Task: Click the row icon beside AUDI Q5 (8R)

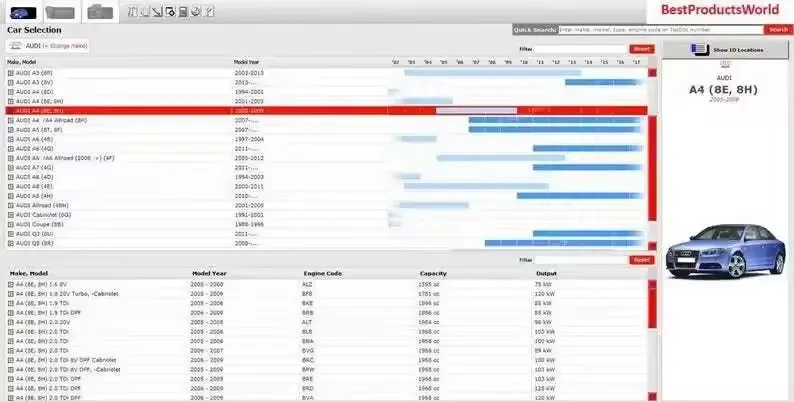Action: pos(11,244)
